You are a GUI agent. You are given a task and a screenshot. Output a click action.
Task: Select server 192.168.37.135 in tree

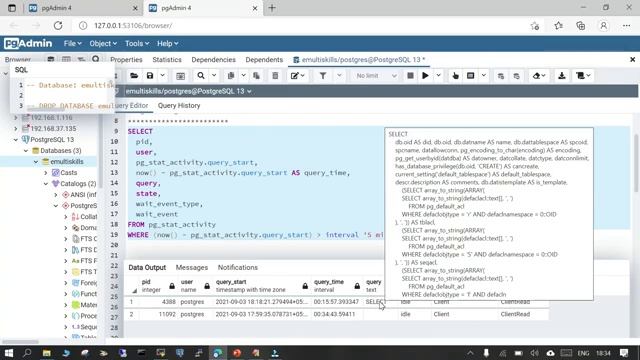pos(53,129)
